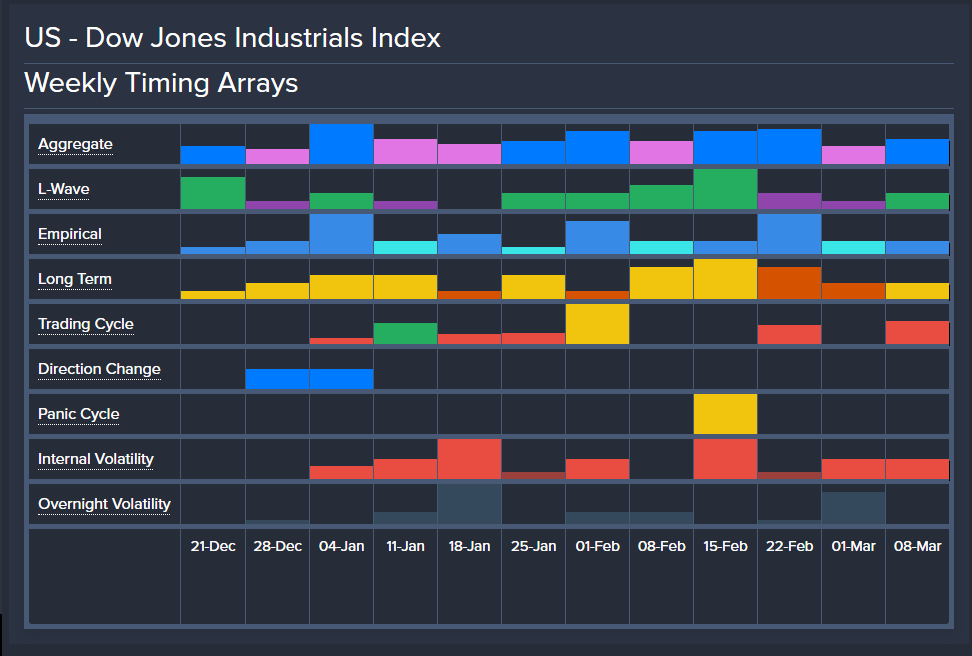Viewport: 972px width, 656px height.
Task: Click the 01-Feb date label
Action: click(x=598, y=546)
